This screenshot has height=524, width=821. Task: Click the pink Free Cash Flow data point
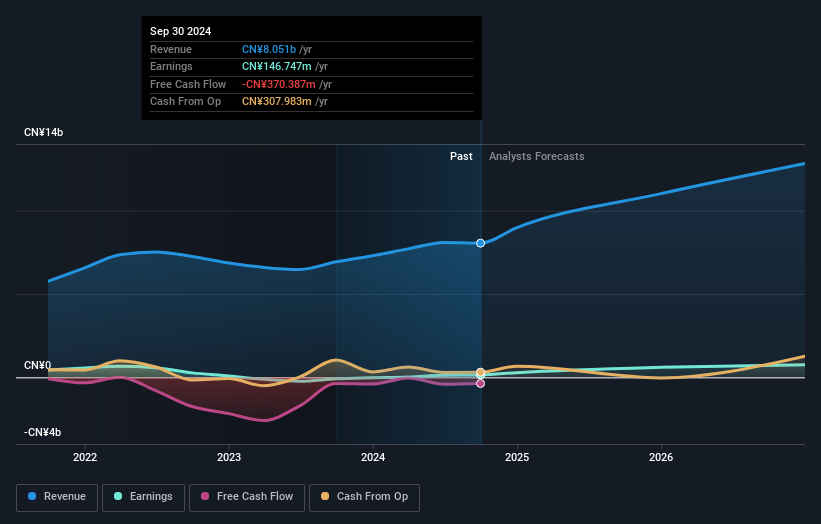click(480, 384)
